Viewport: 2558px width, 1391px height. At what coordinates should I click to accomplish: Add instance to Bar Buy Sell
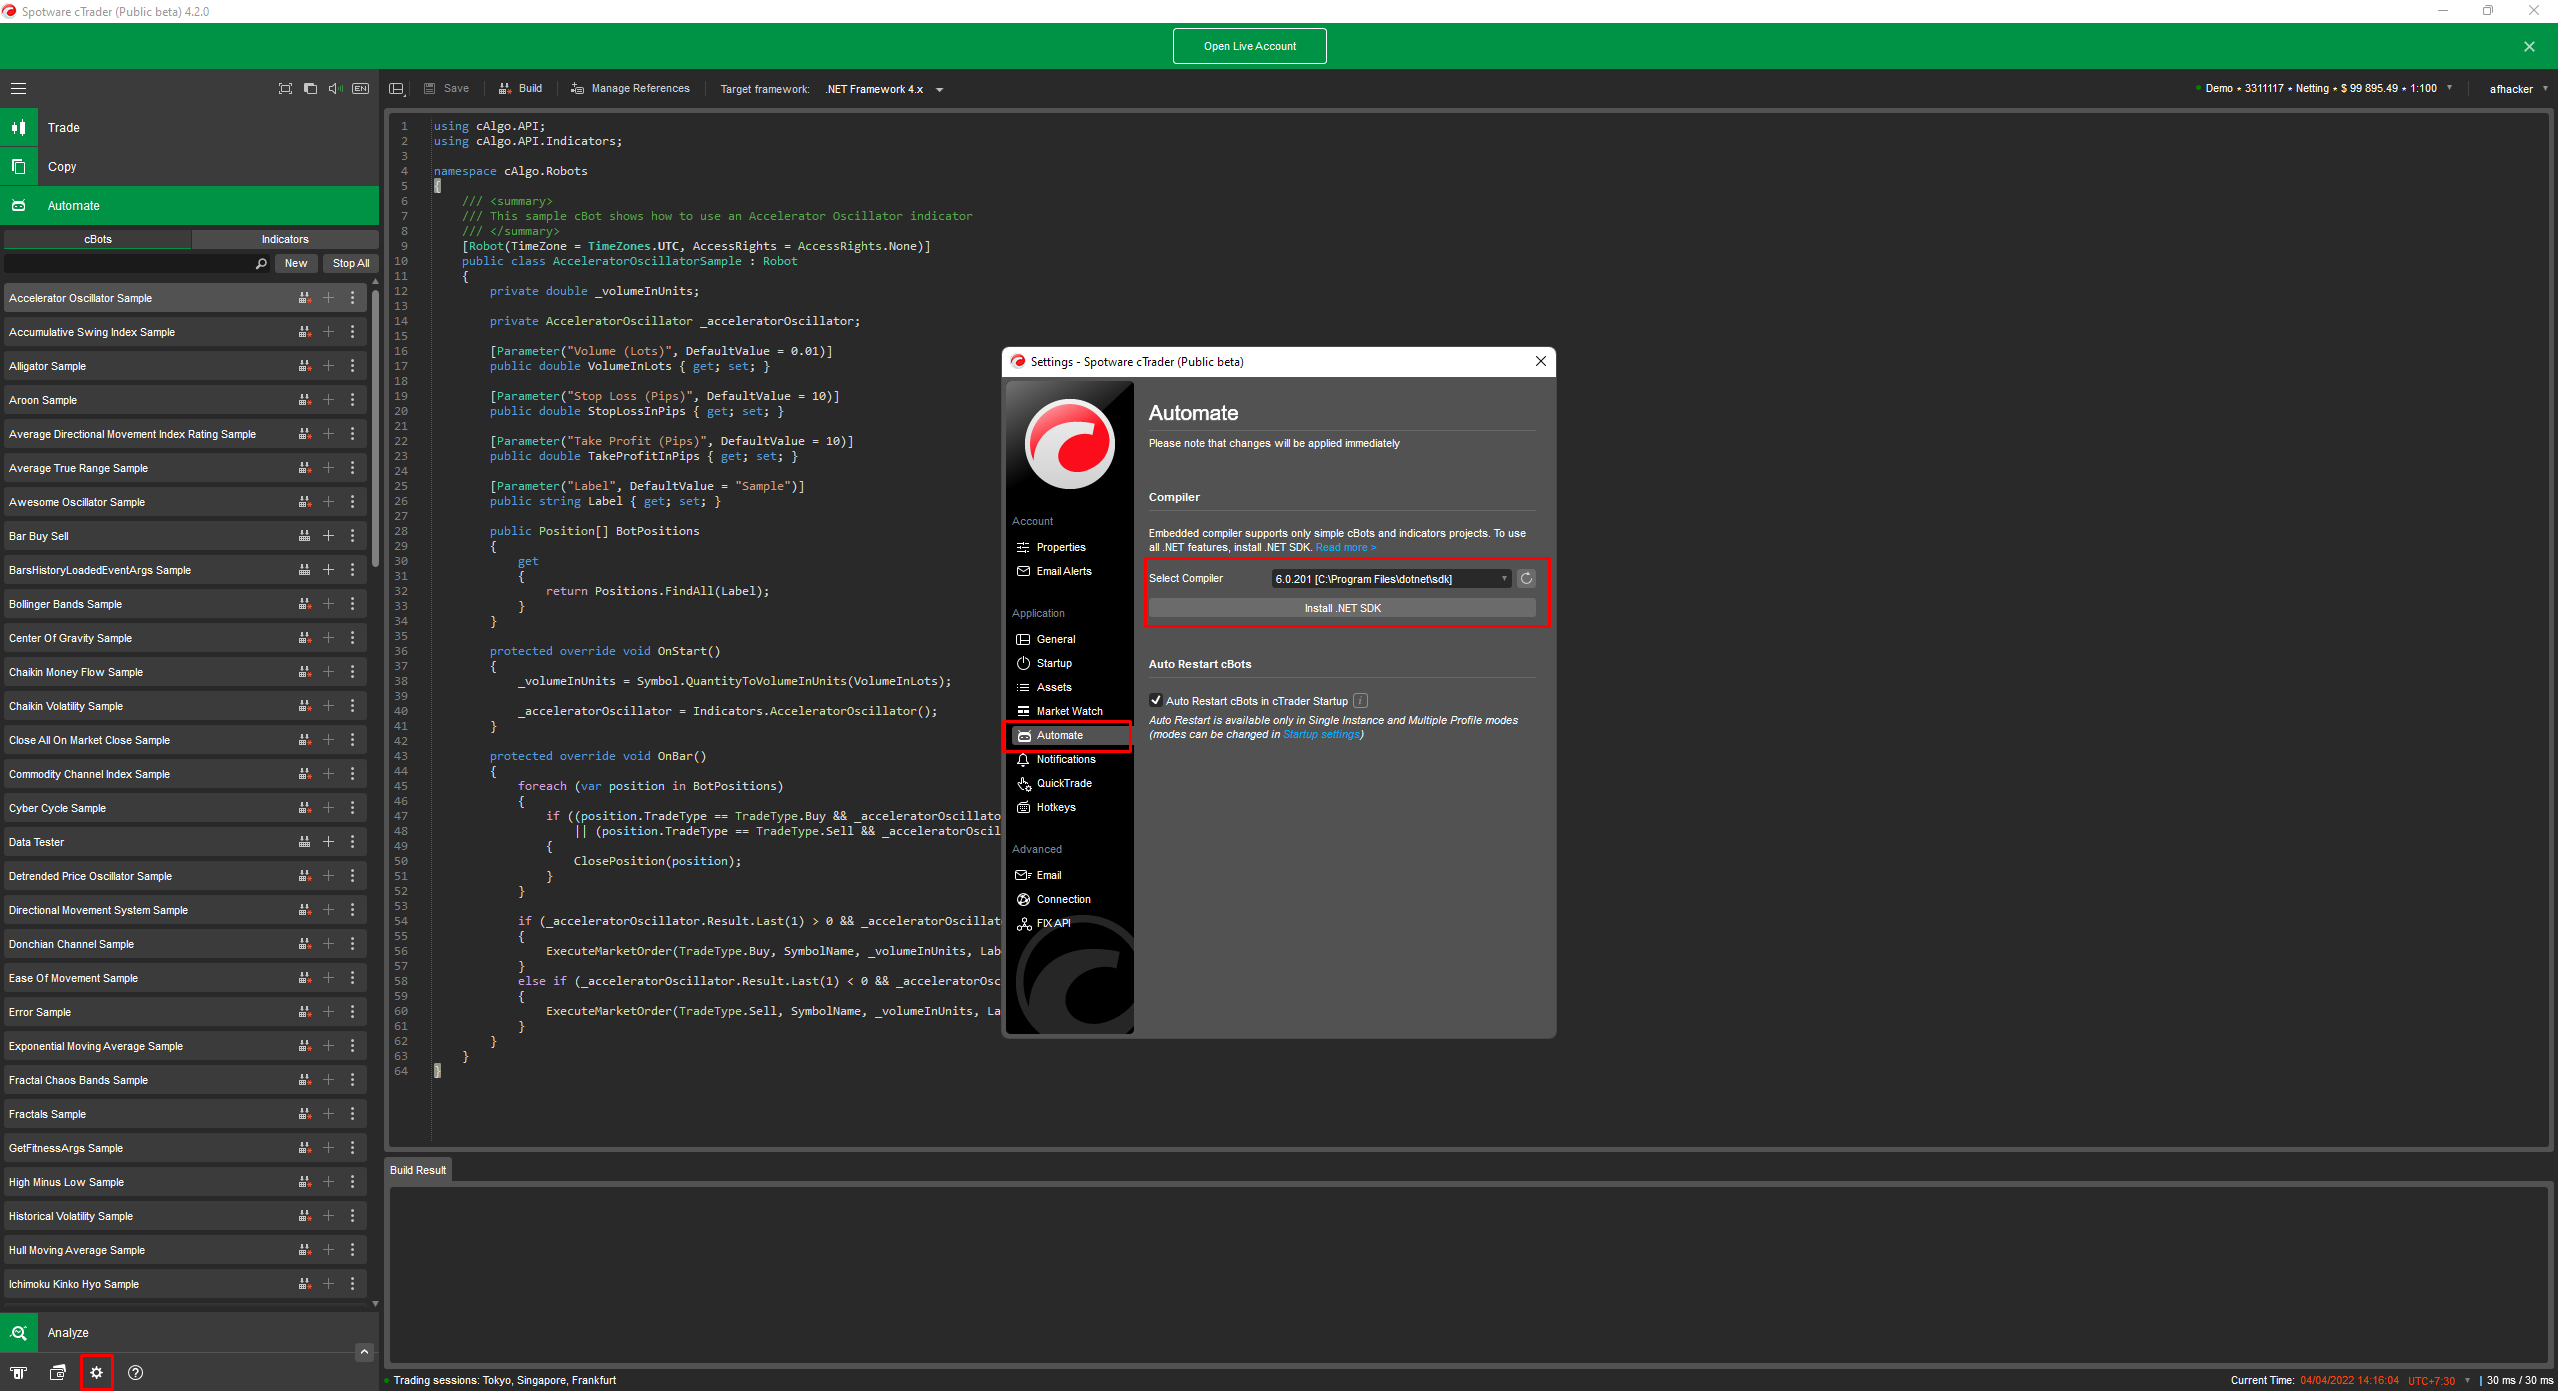(328, 536)
